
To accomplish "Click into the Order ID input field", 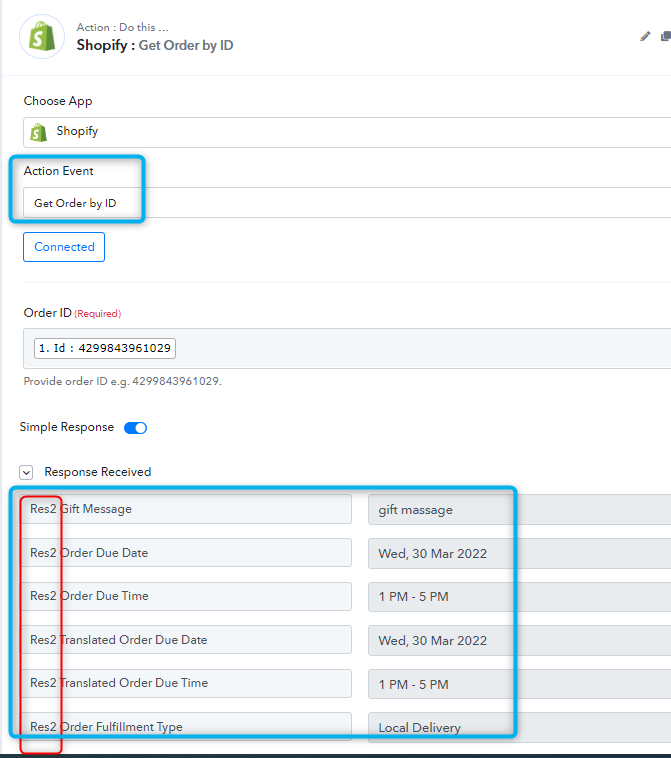I will [347, 349].
